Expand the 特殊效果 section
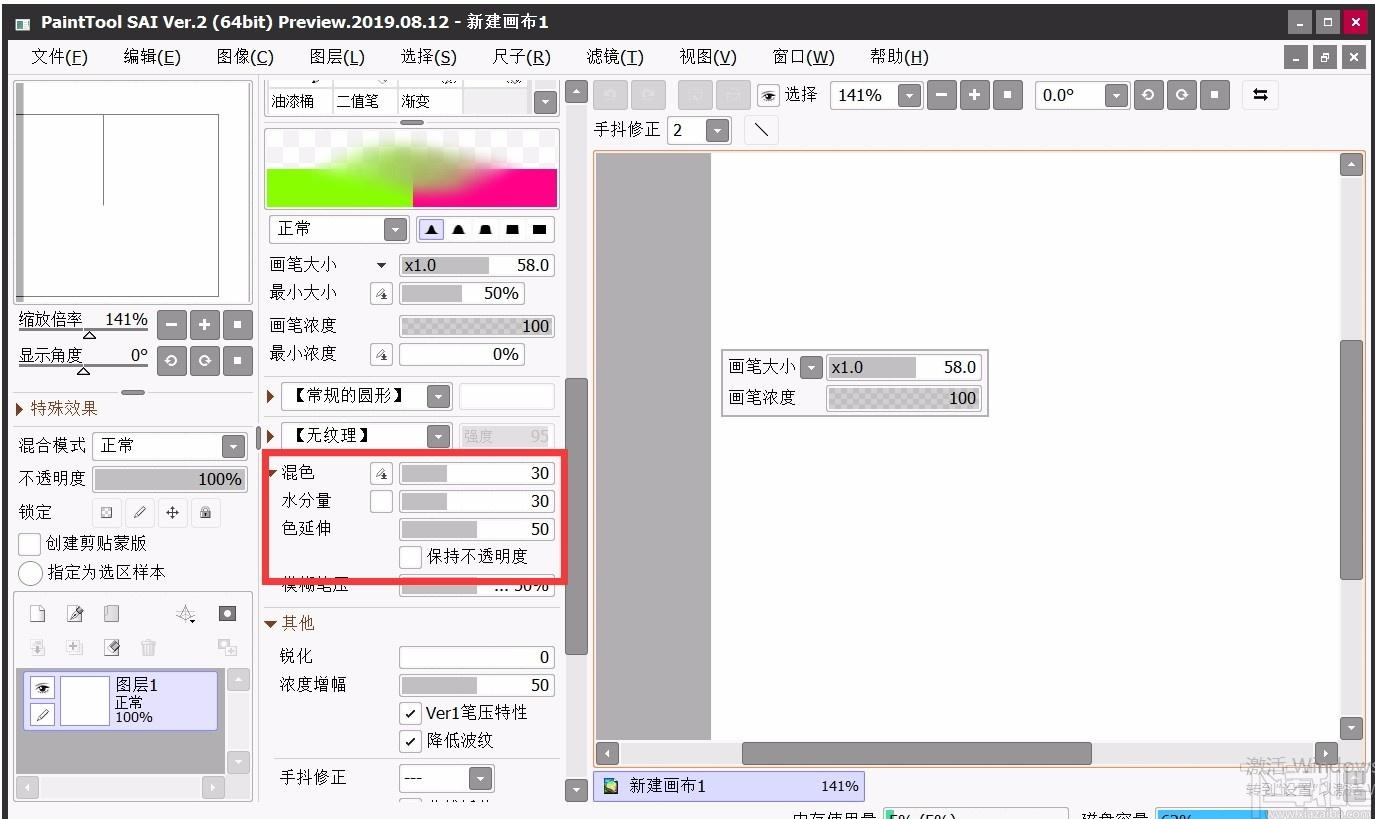This screenshot has width=1375, height=819. pyautogui.click(x=20, y=409)
